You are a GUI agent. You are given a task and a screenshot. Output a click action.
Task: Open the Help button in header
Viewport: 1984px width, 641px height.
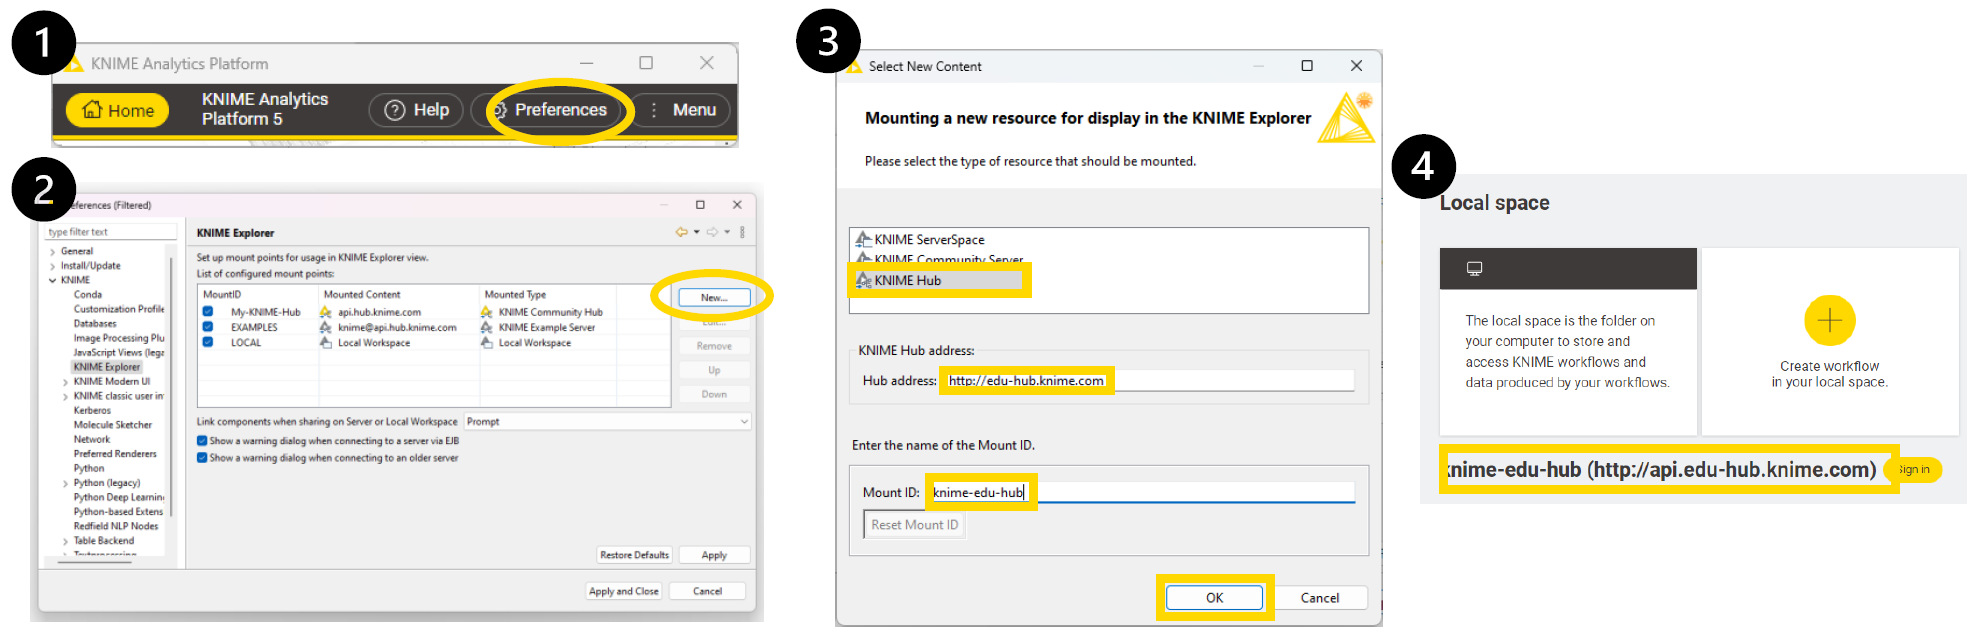[416, 110]
